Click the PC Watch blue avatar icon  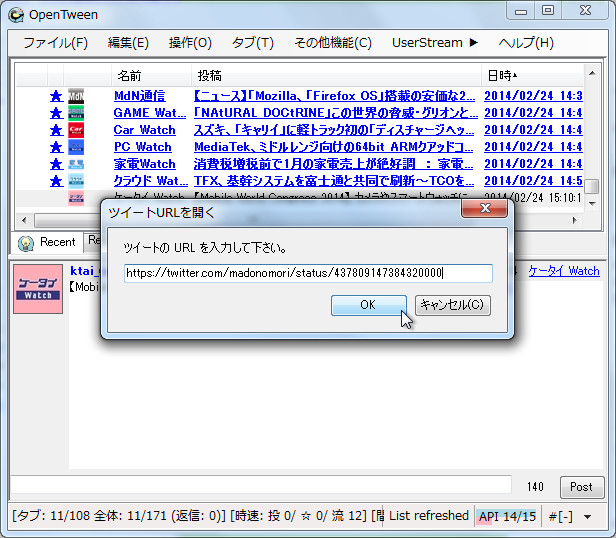pos(76,147)
